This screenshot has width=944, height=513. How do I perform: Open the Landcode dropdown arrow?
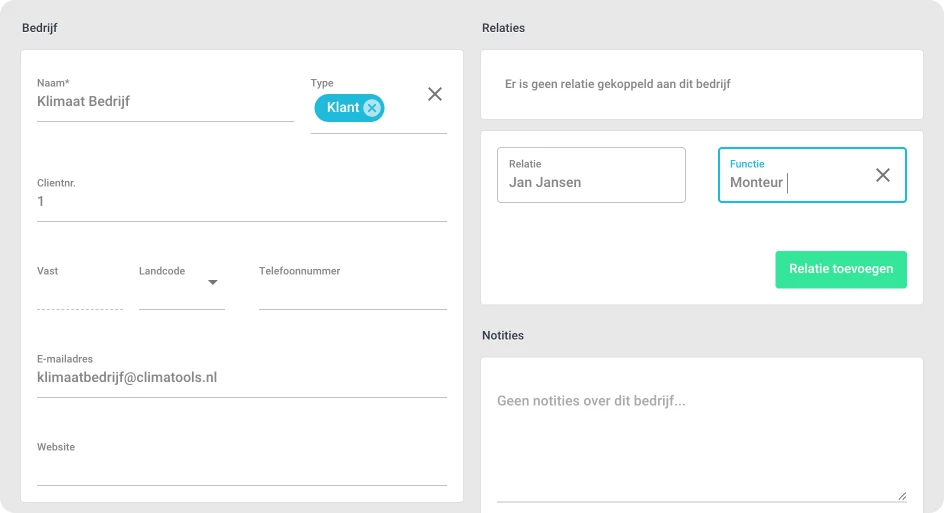[213, 282]
